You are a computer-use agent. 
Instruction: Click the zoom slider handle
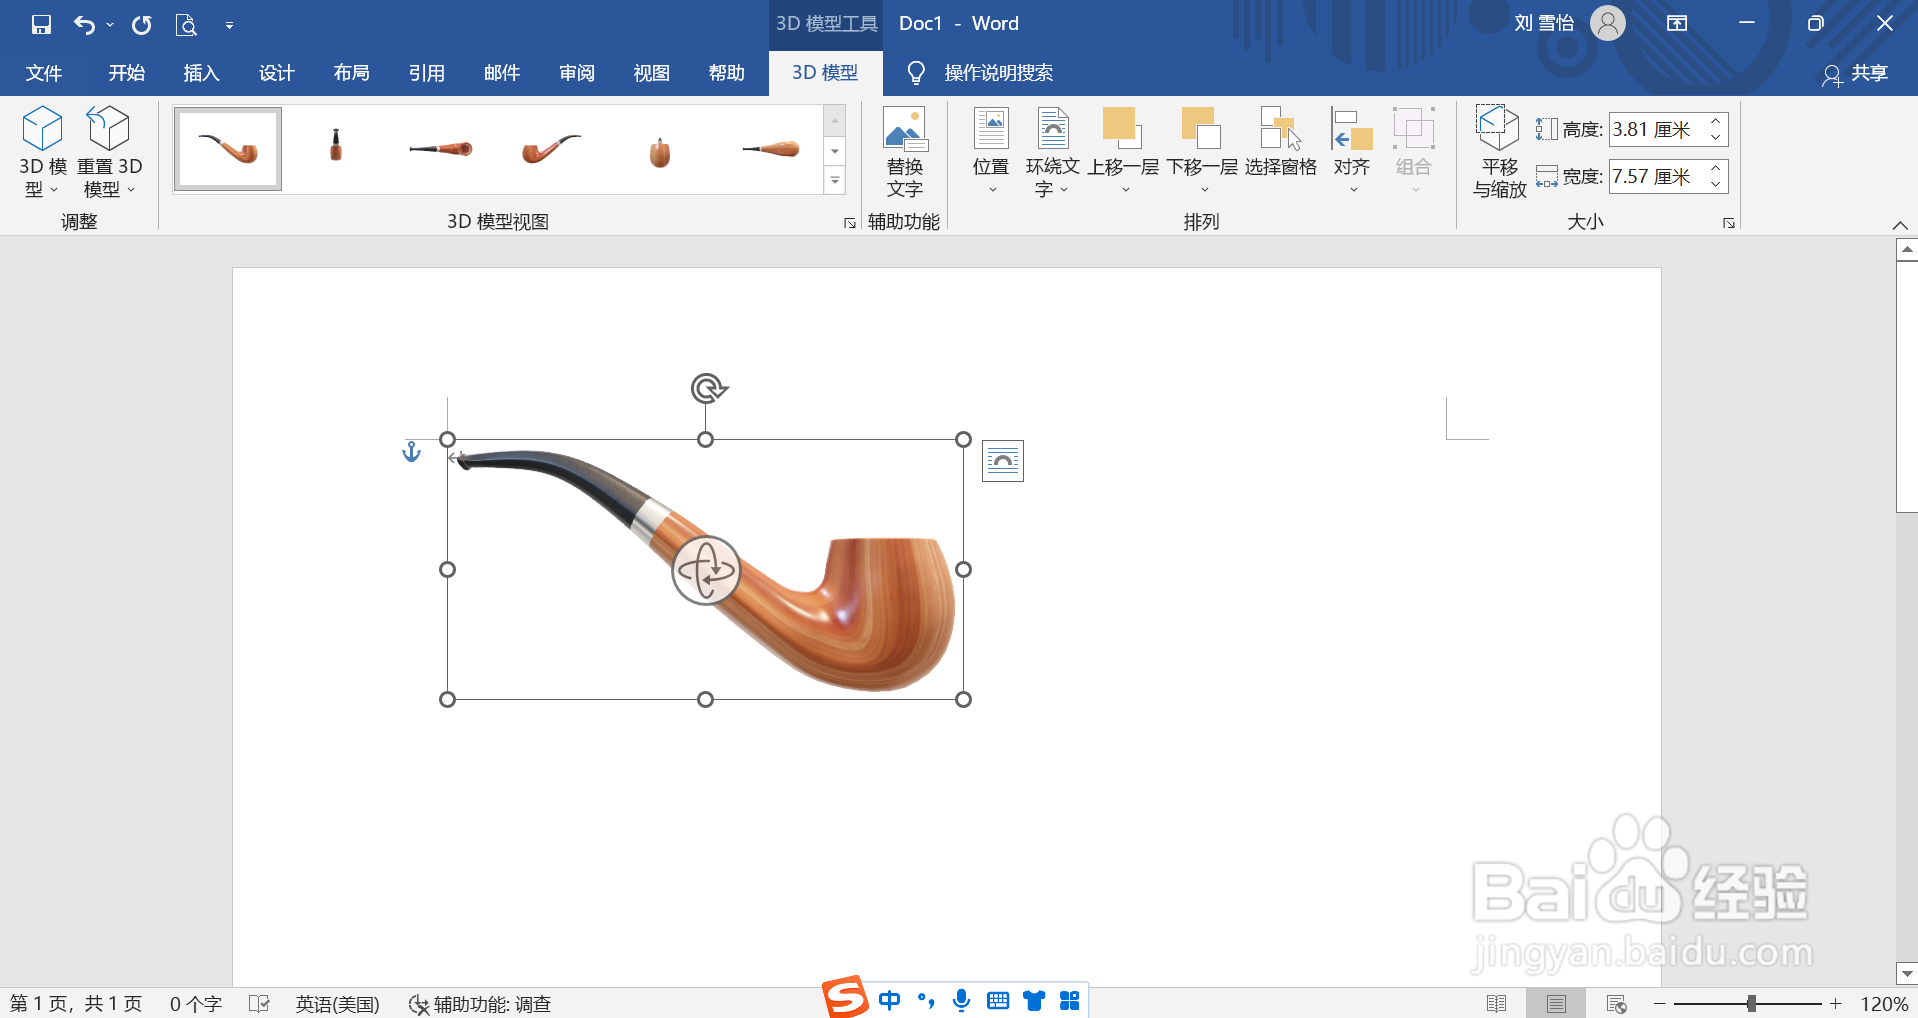click(1751, 1003)
